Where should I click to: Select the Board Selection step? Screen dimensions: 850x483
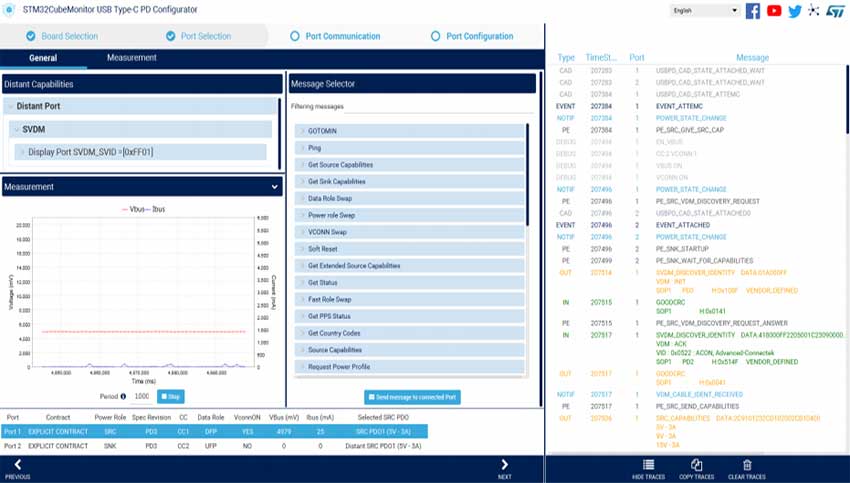[62, 36]
